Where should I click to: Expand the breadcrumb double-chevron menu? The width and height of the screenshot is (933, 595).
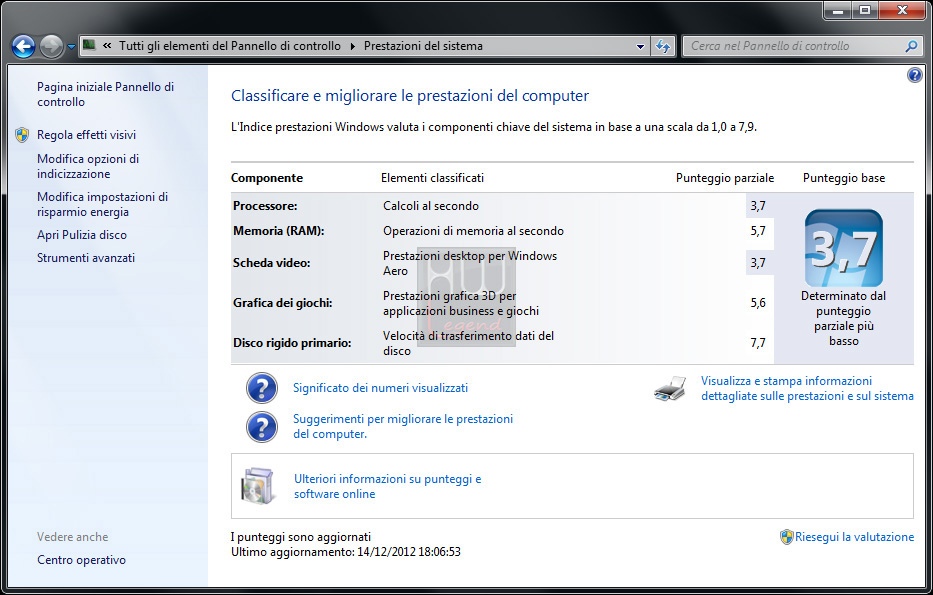[x=107, y=46]
